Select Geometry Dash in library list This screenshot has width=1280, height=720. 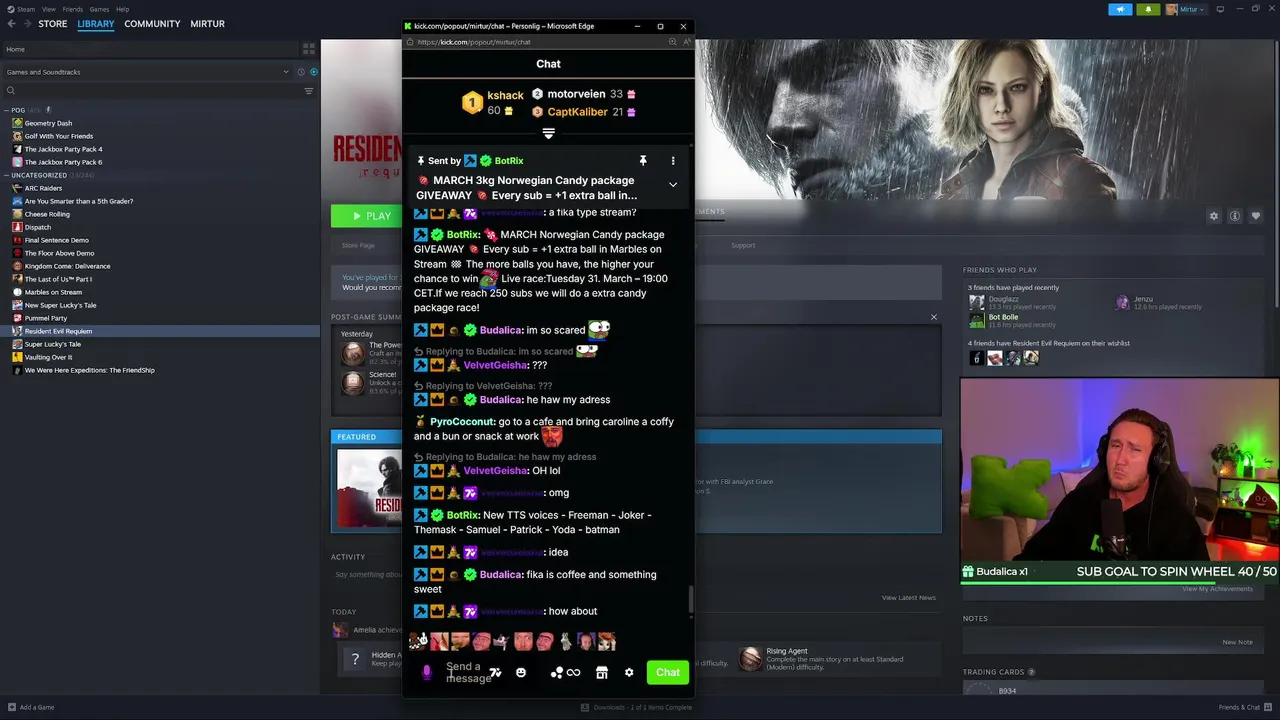point(48,123)
